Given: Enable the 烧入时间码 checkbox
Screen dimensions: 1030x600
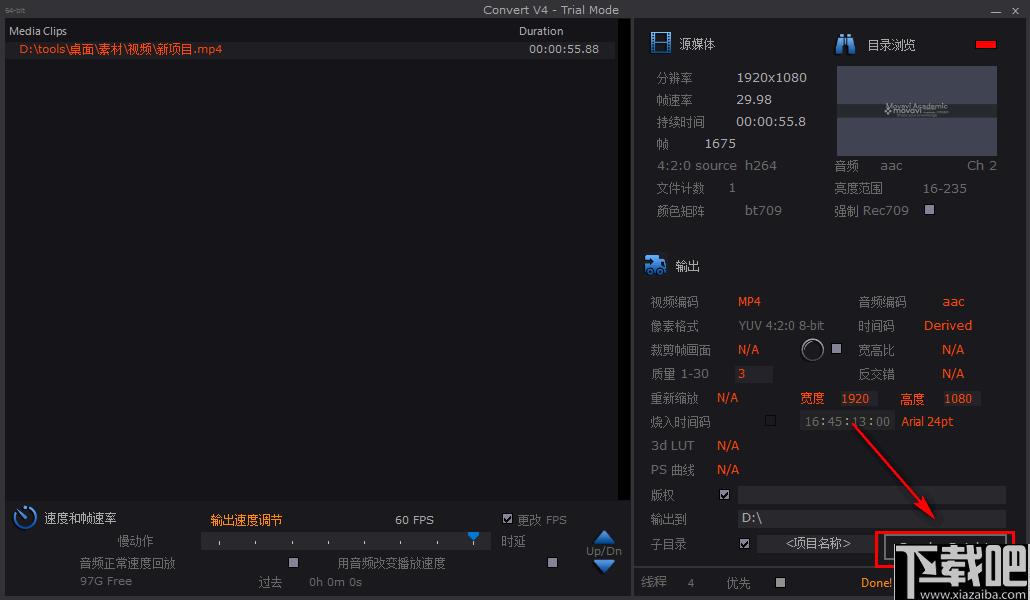Looking at the screenshot, I should point(771,421).
